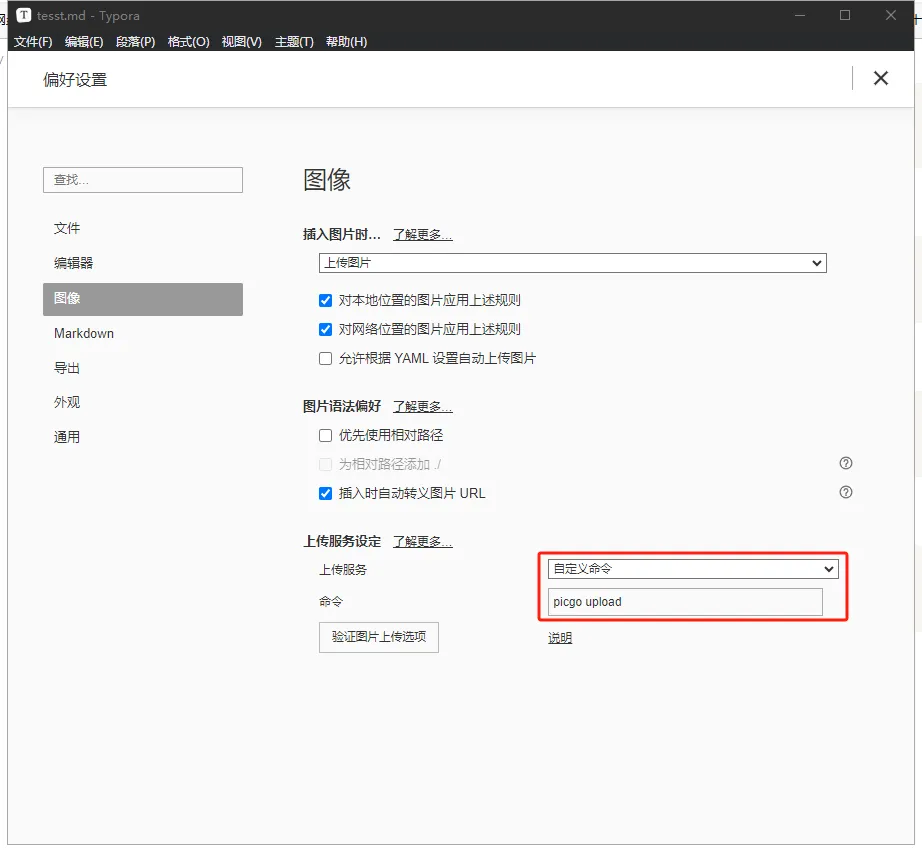
Task: Click the 验证图片上传选项 button
Action: pyautogui.click(x=379, y=637)
